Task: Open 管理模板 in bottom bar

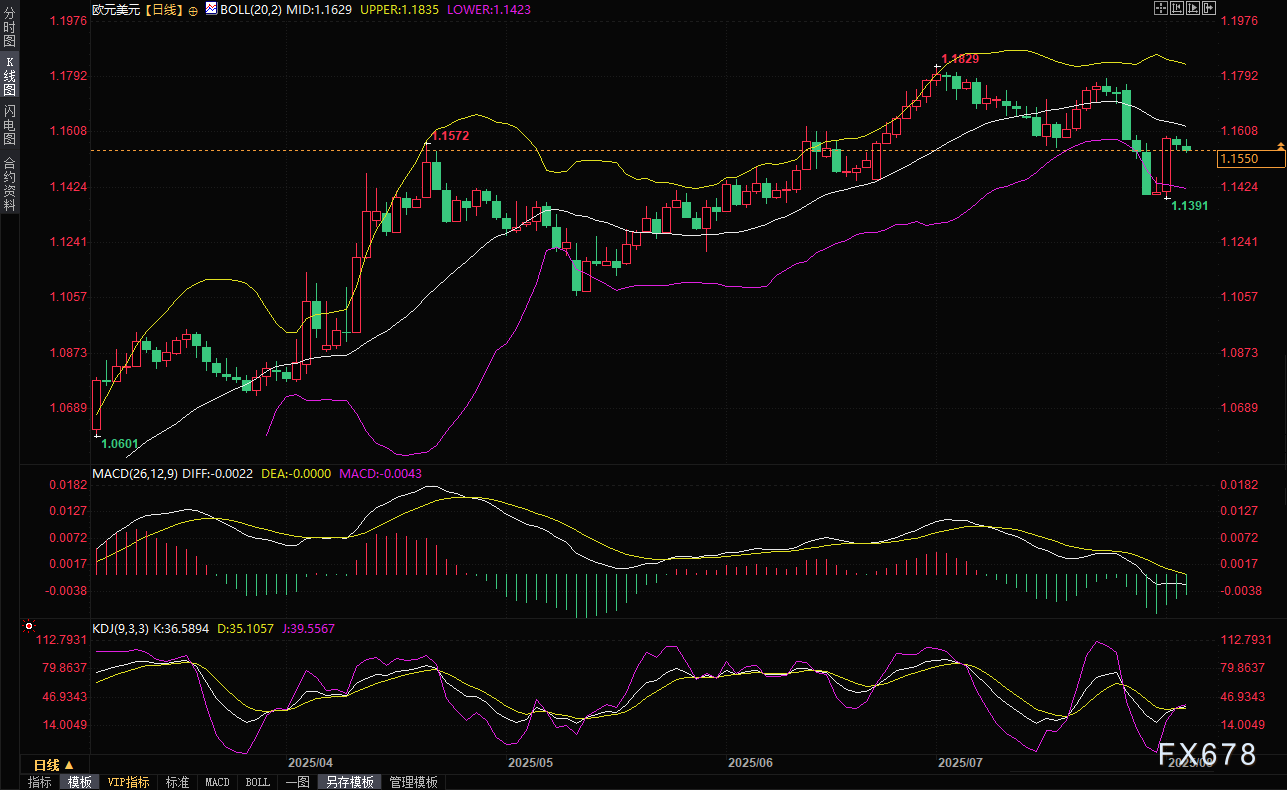Action: click(413, 782)
